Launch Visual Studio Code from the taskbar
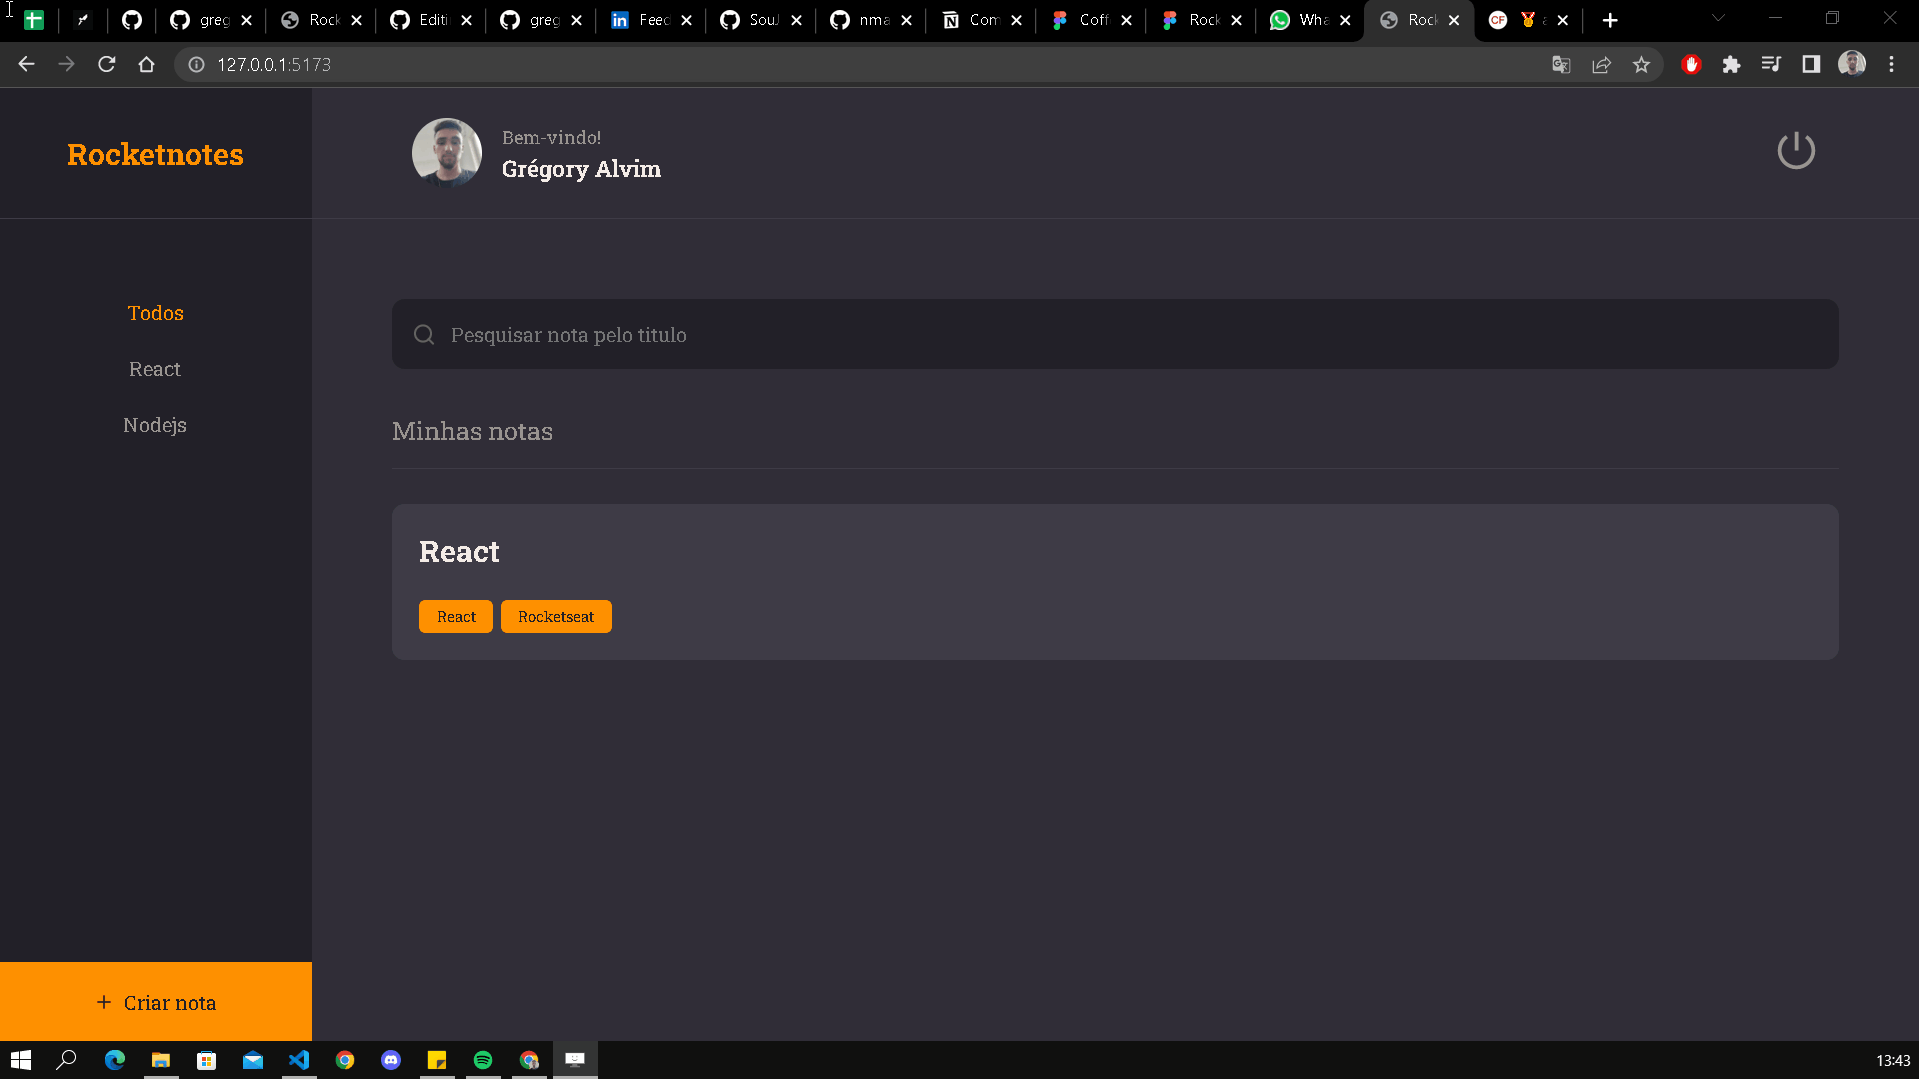This screenshot has height=1079, width=1919. (x=299, y=1060)
